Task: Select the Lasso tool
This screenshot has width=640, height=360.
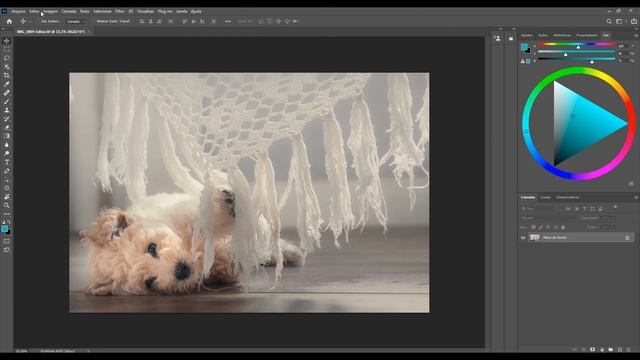Action: tap(7, 58)
